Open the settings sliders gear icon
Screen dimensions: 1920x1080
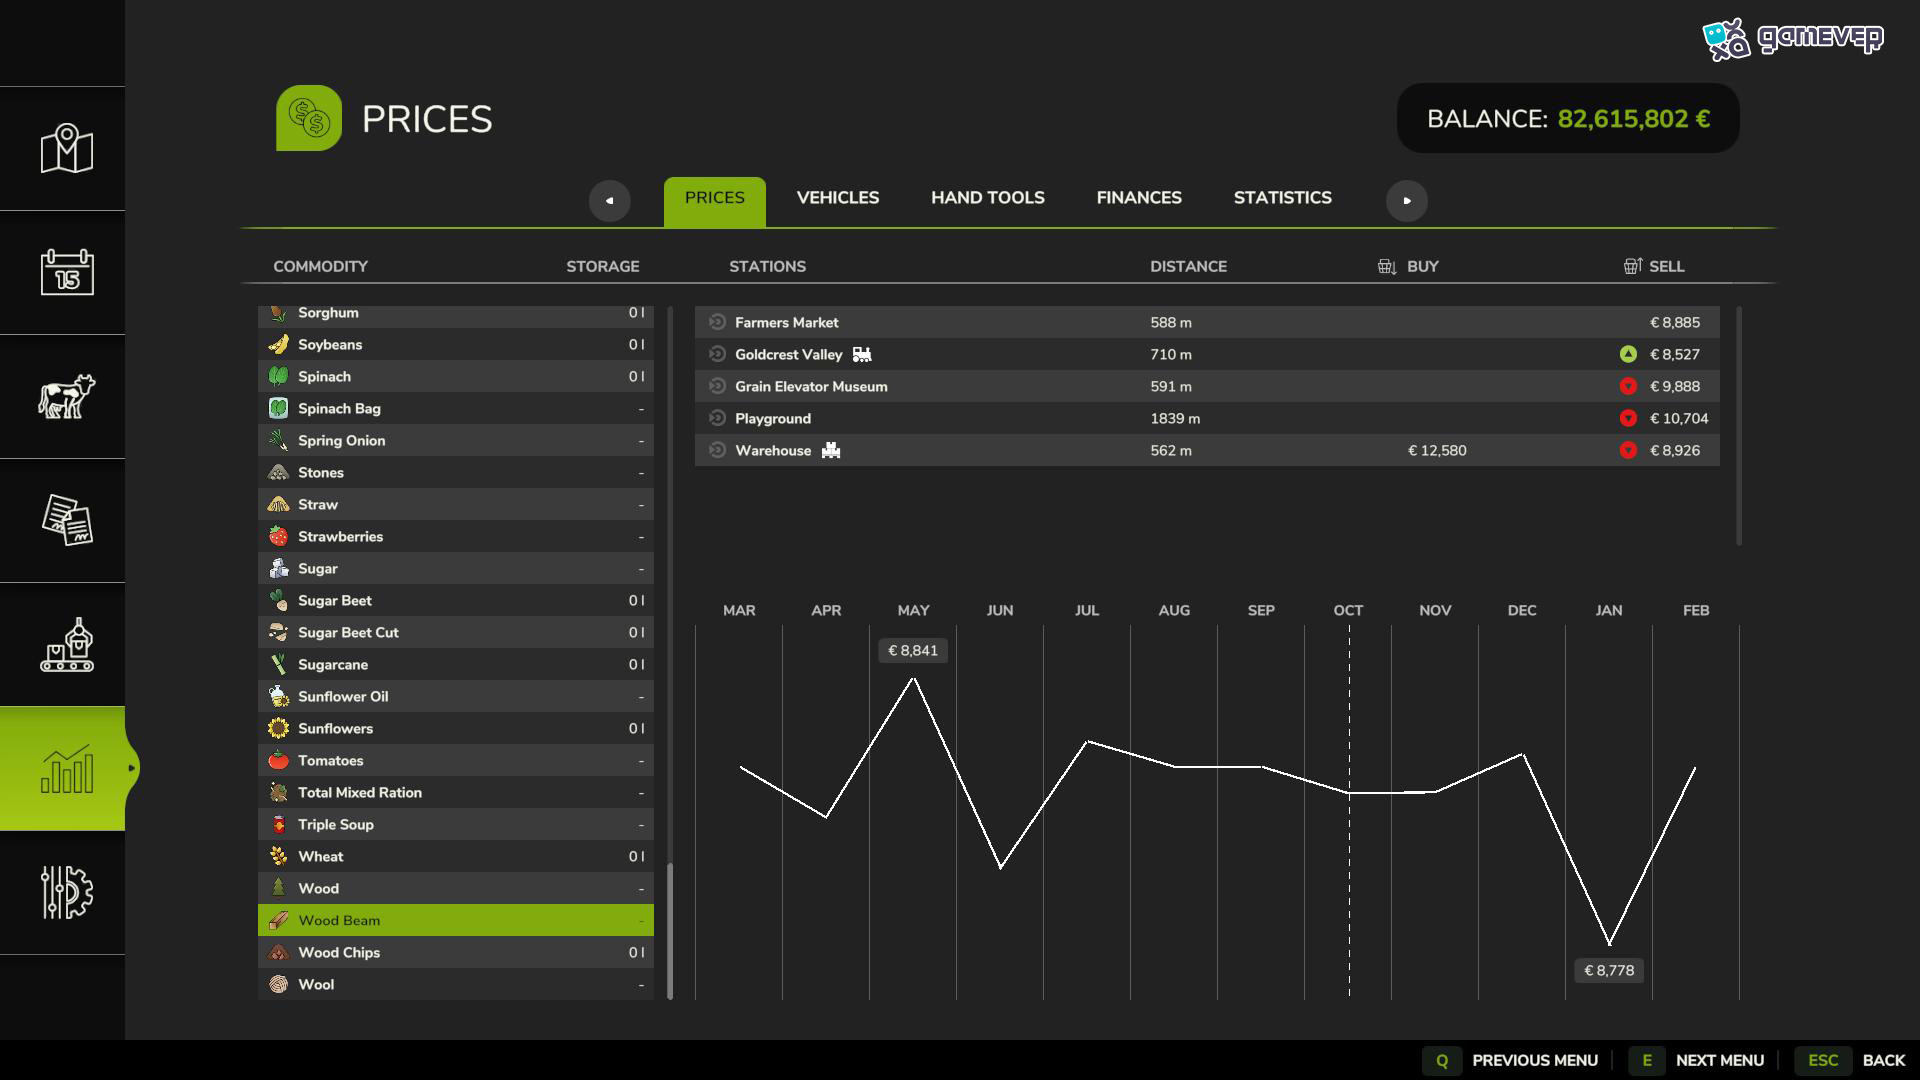[67, 892]
